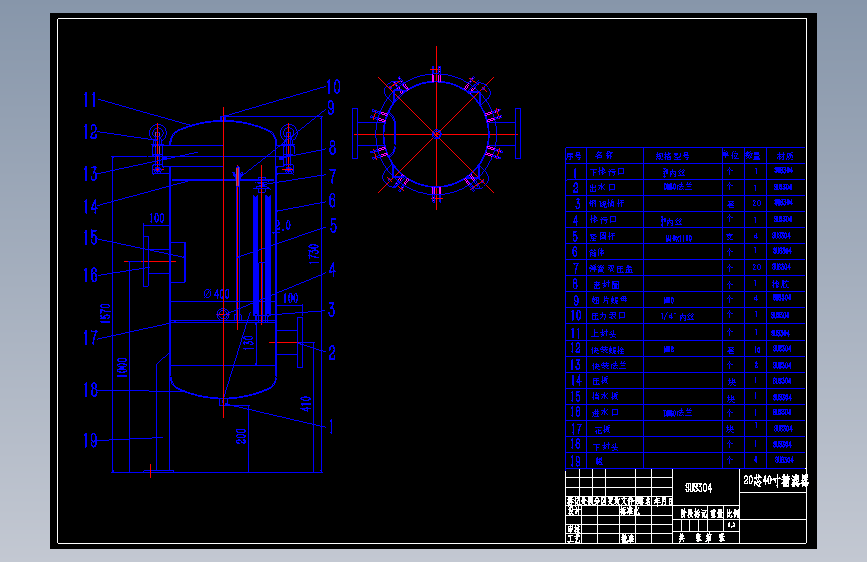867x562 pixels.
Task: Click the 上封头 name in table row 11
Action: point(604,334)
